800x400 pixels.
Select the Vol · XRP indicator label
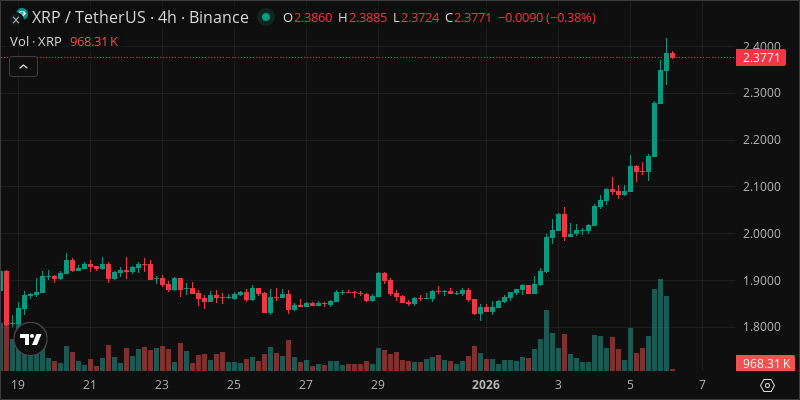[x=36, y=42]
